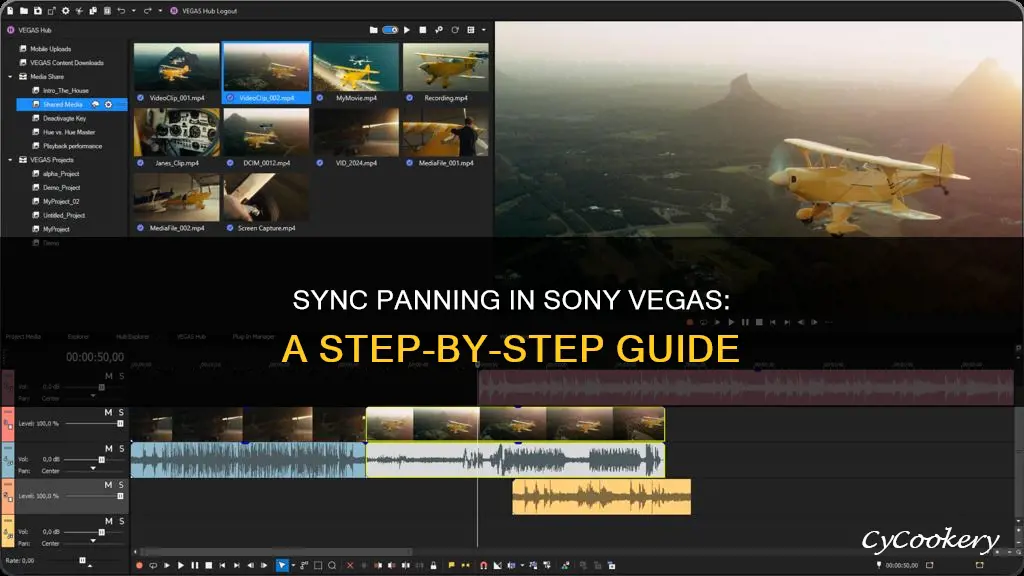The image size is (1024, 576).
Task: Click the Vol slider handle on the blue audio track
Action: (101, 460)
